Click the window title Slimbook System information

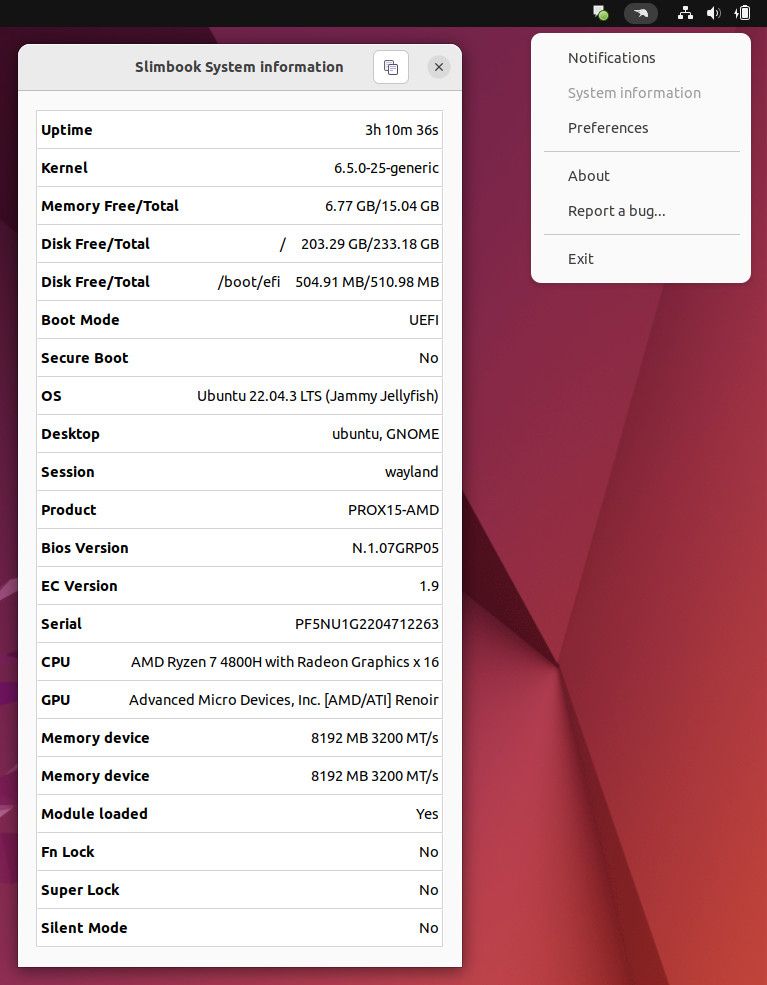239,67
